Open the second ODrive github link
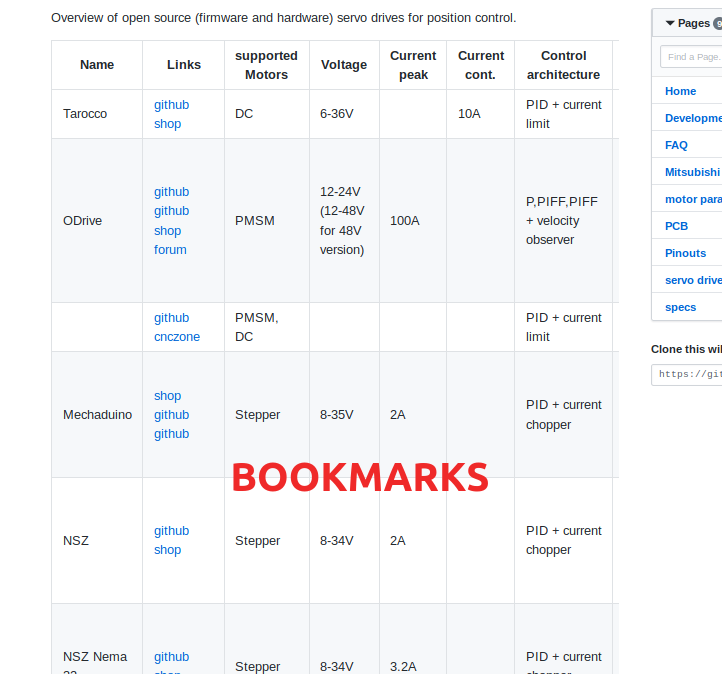722x674 pixels. click(x=171, y=211)
